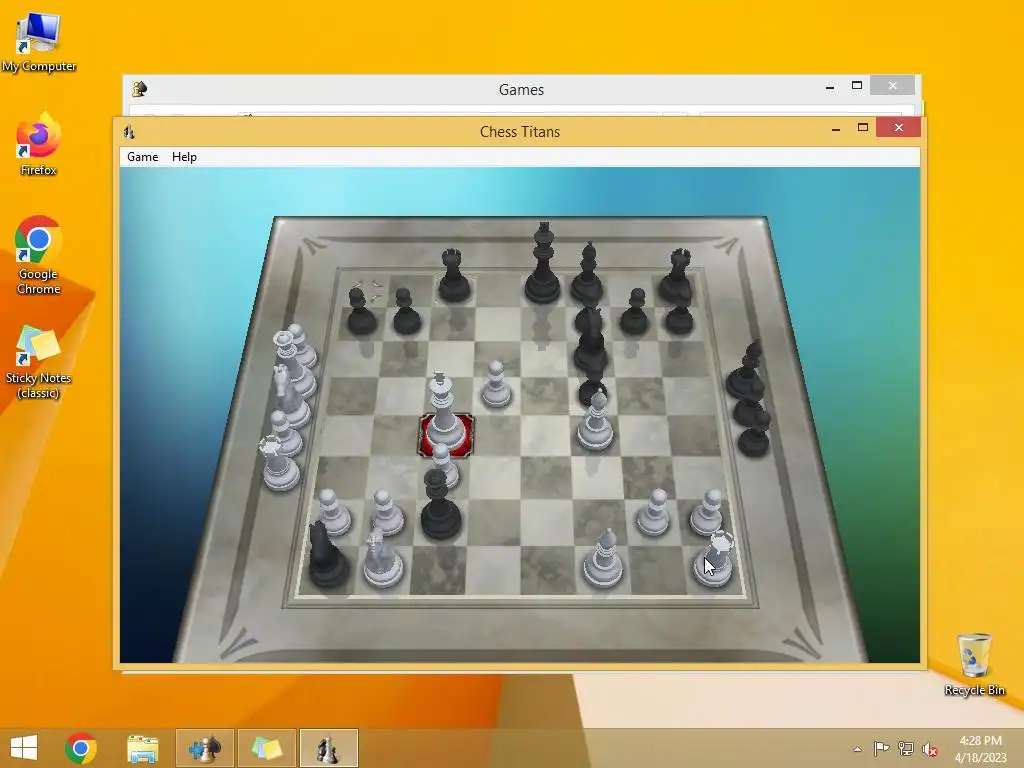Select the white bishop in the board's middle
Image resolution: width=1024 pixels, height=768 pixels.
pyautogui.click(x=595, y=421)
